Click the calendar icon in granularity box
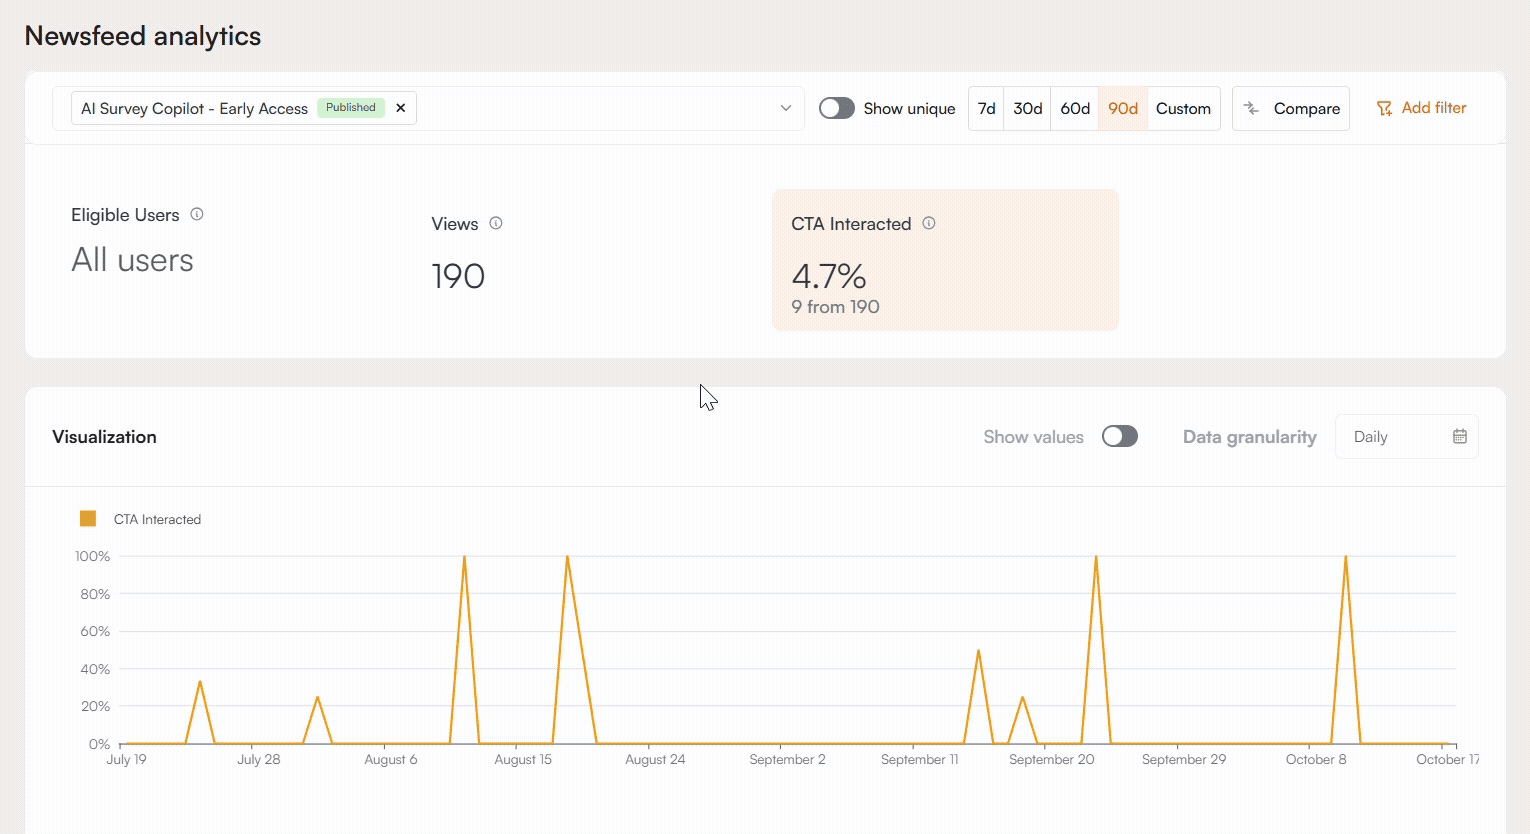 coord(1460,436)
